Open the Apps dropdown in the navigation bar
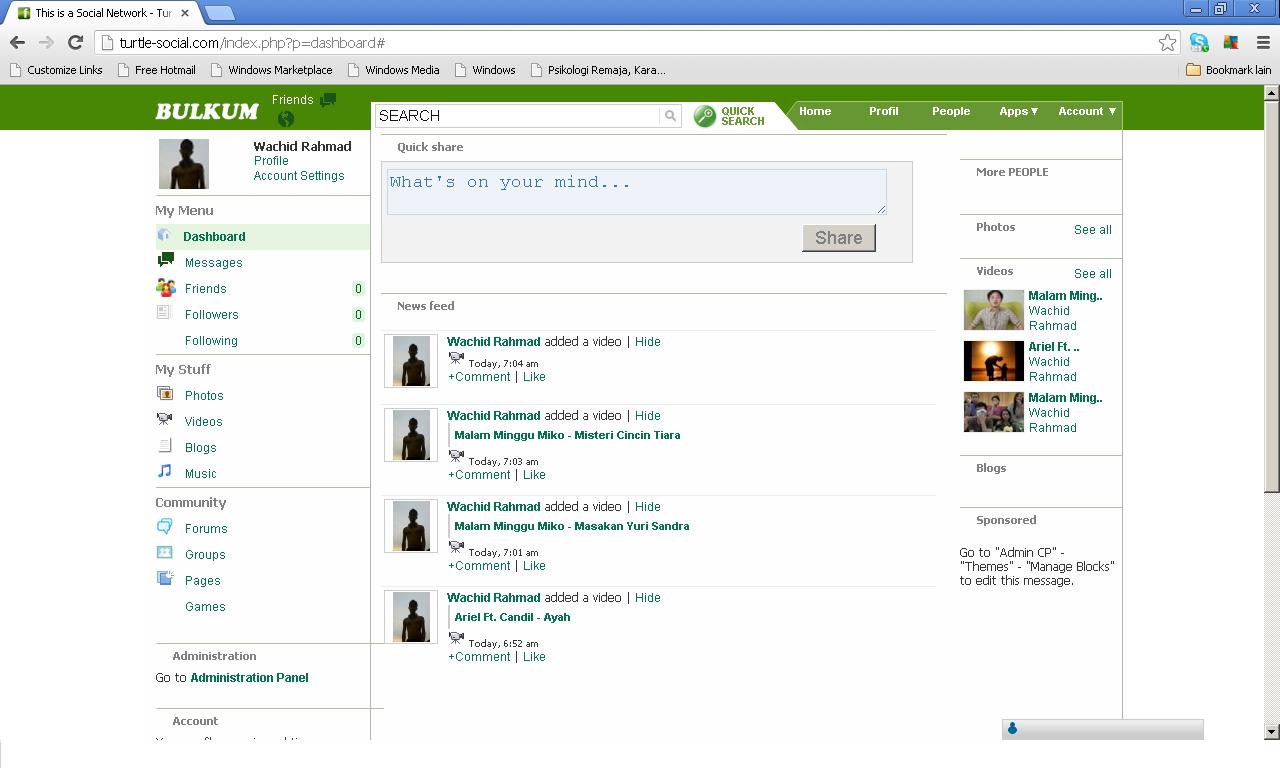 [1018, 111]
